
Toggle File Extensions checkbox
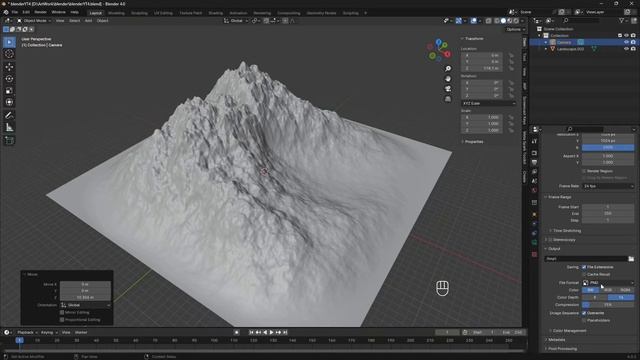coord(584,267)
